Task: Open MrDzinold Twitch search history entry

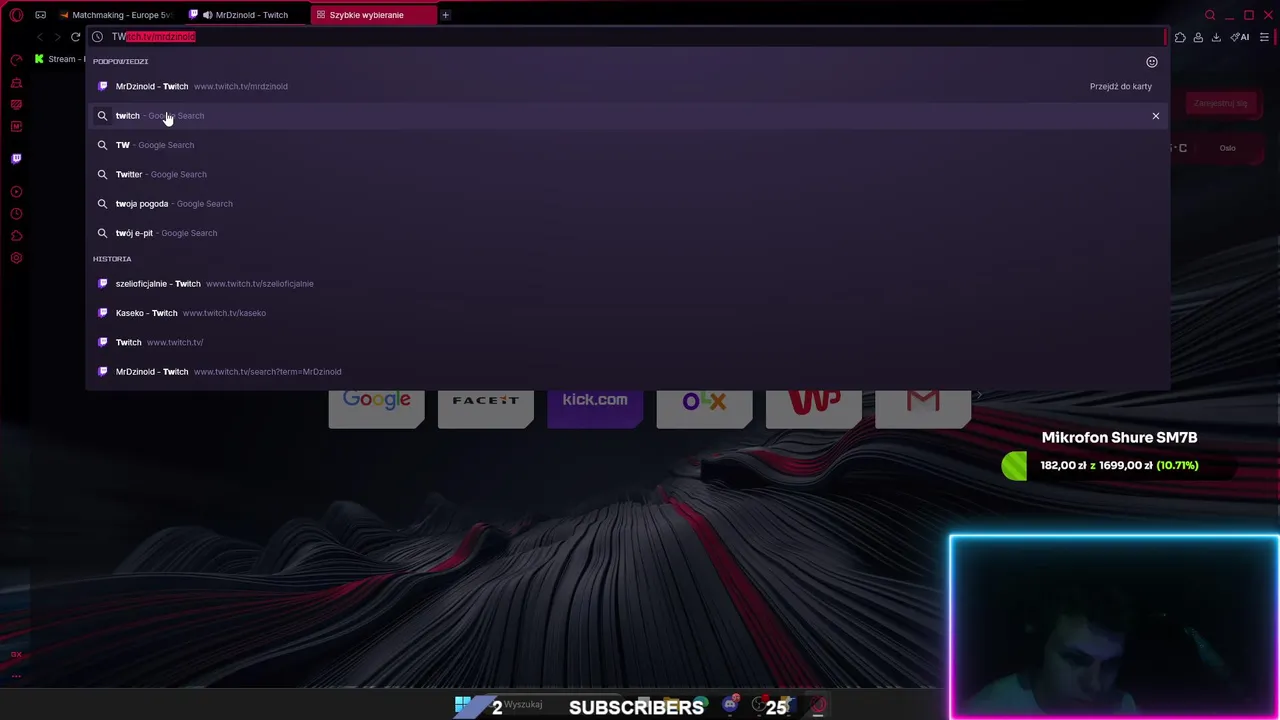Action: tap(627, 371)
